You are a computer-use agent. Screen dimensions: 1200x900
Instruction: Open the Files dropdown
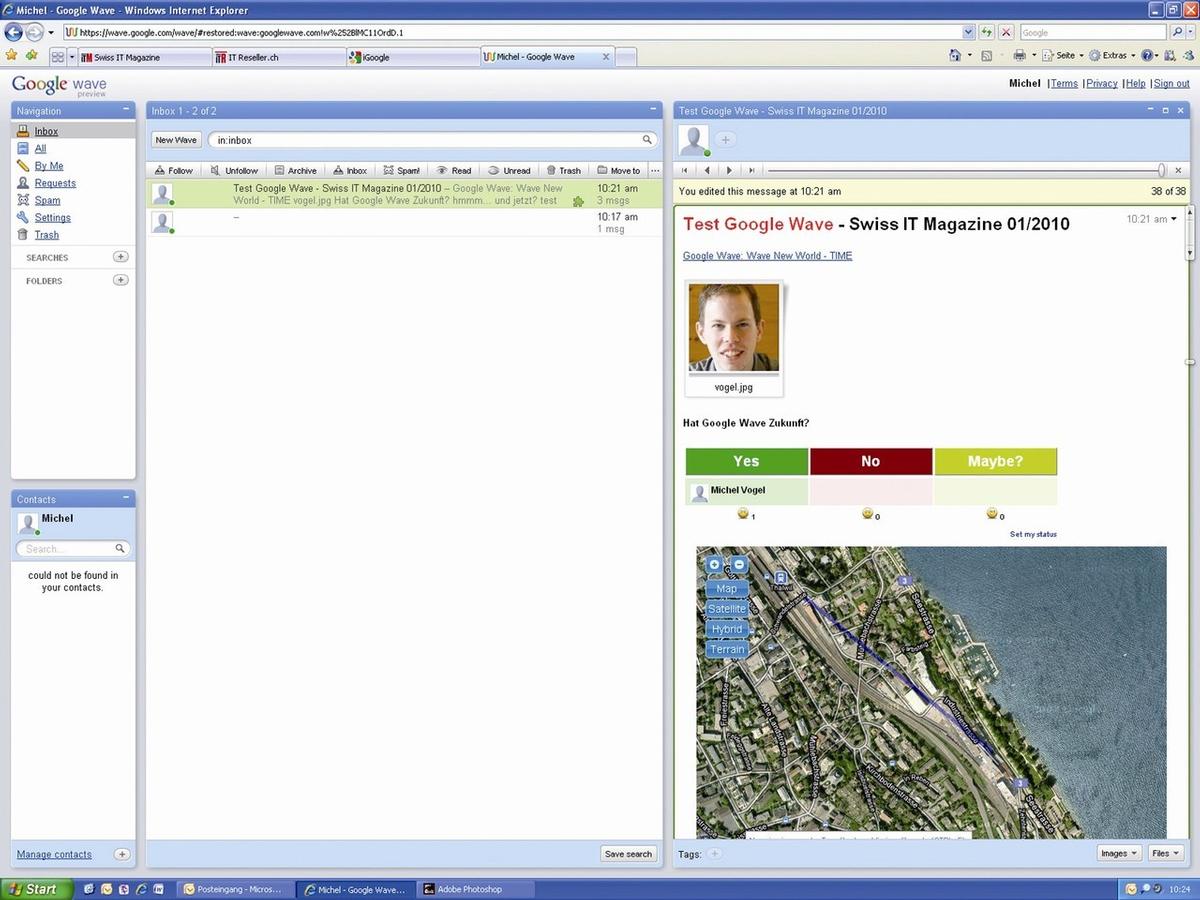point(1165,853)
